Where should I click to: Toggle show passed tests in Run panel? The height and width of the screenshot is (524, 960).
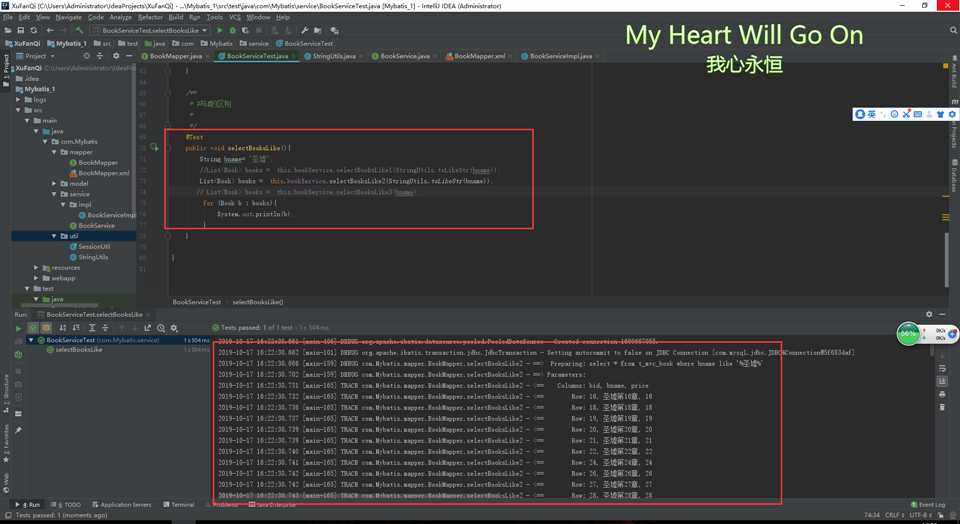pyautogui.click(x=33, y=328)
